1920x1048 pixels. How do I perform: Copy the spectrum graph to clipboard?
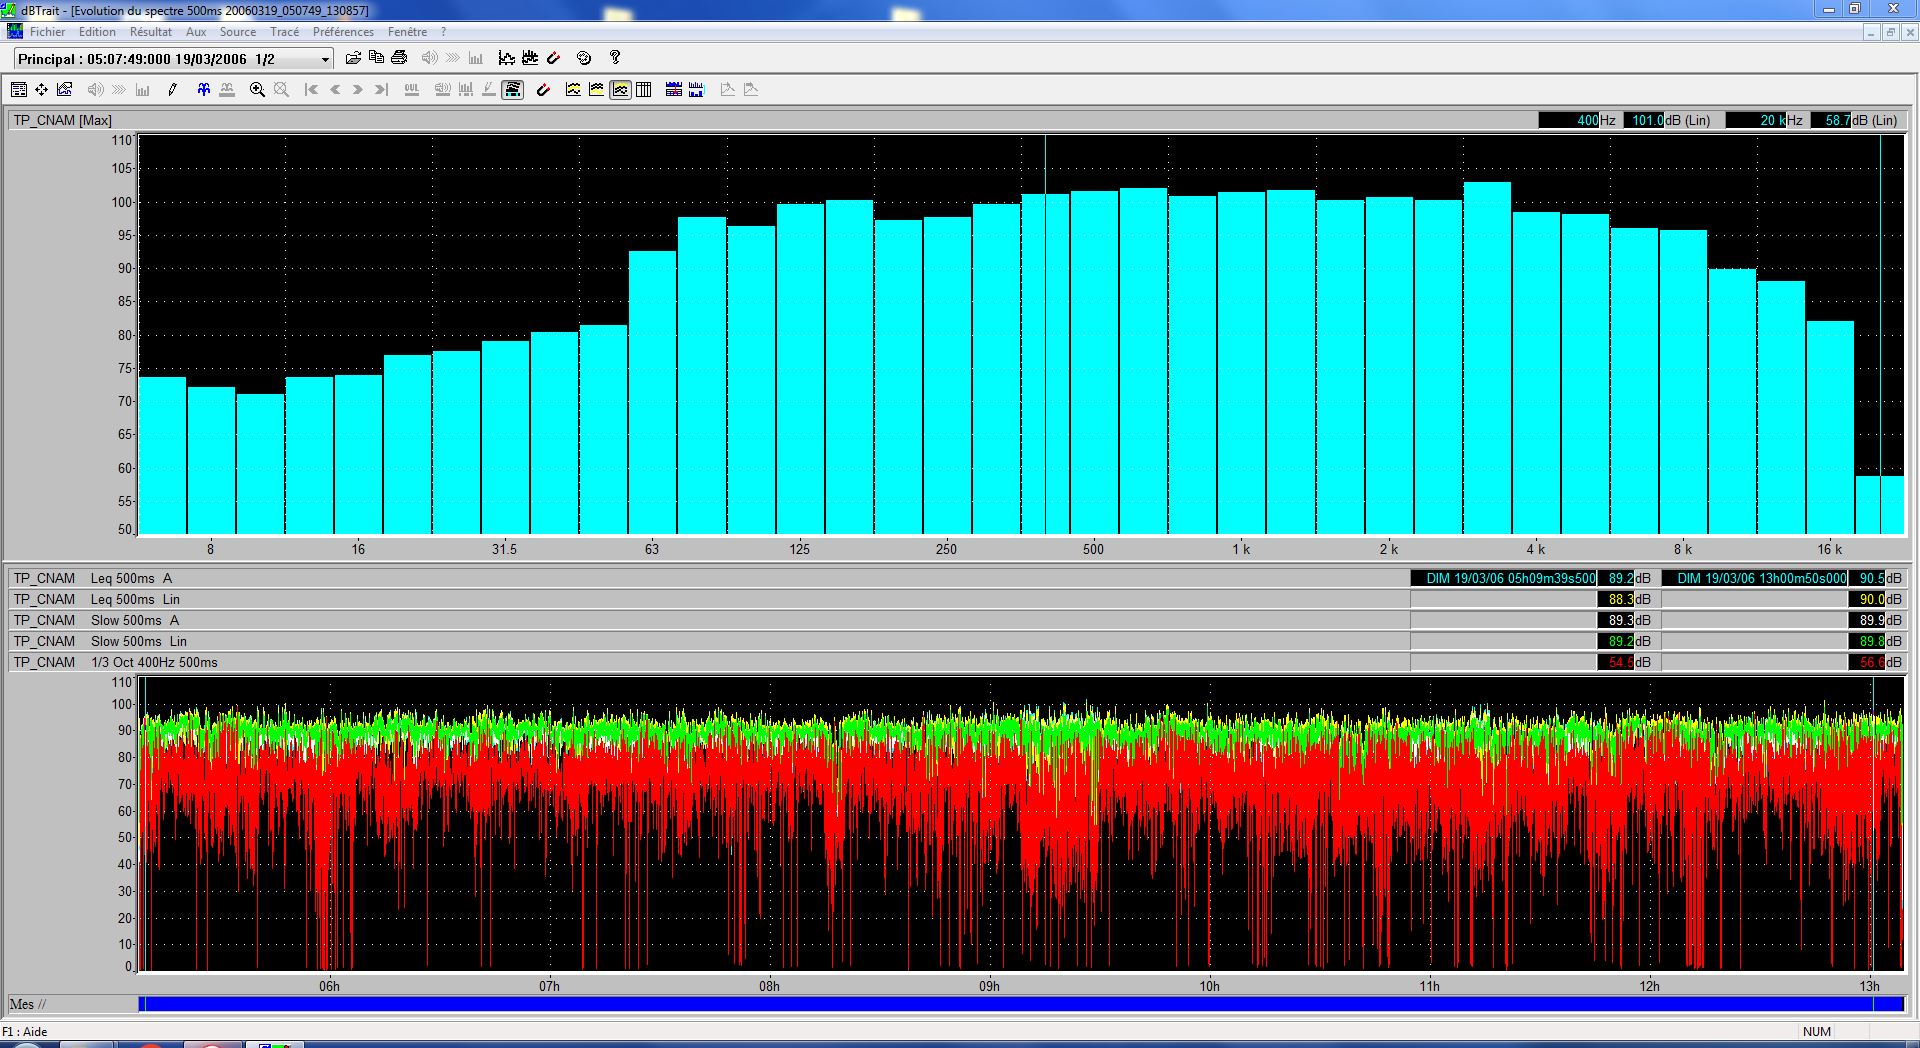(x=376, y=57)
